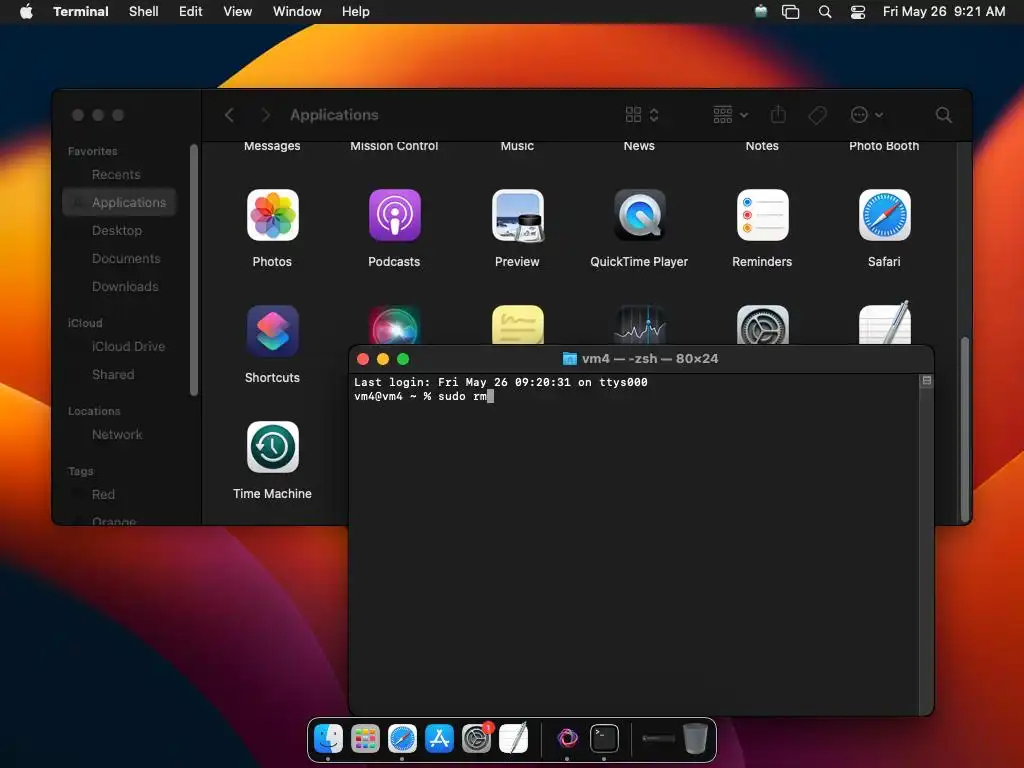Open Safari from the Dock
Screen dimensions: 1024x768
pos(402,739)
